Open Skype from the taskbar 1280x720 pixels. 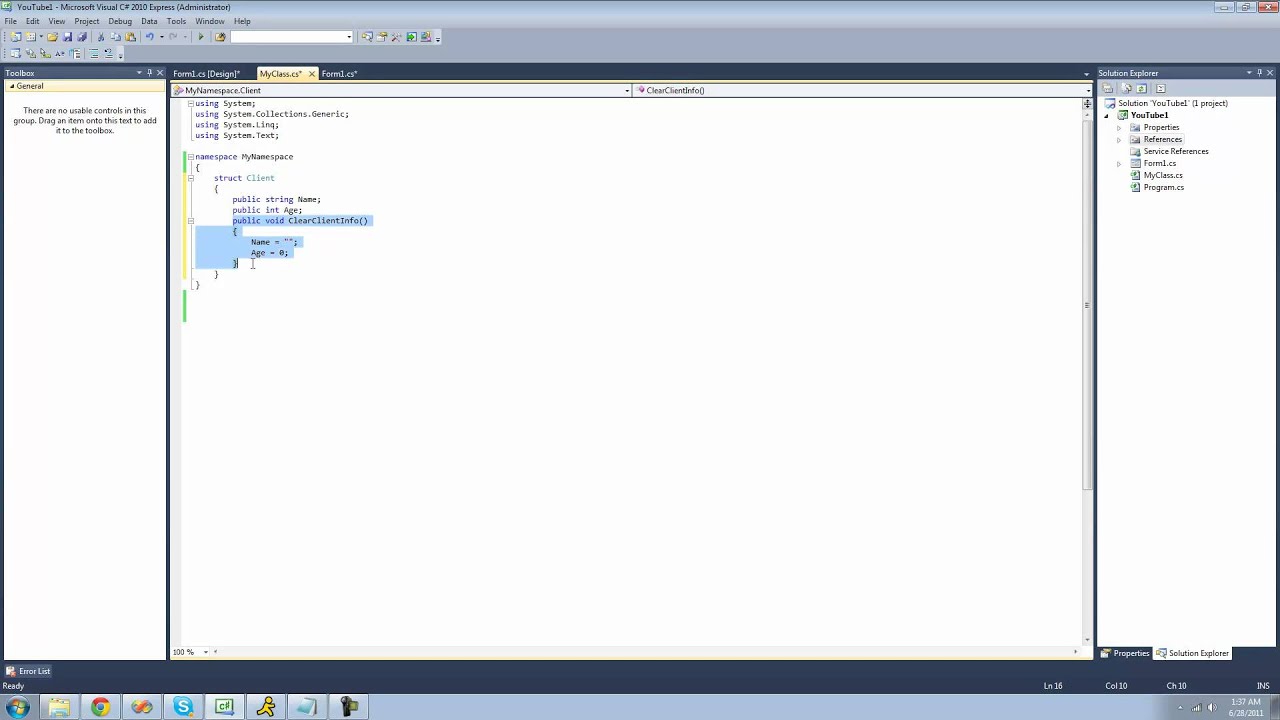coord(183,707)
